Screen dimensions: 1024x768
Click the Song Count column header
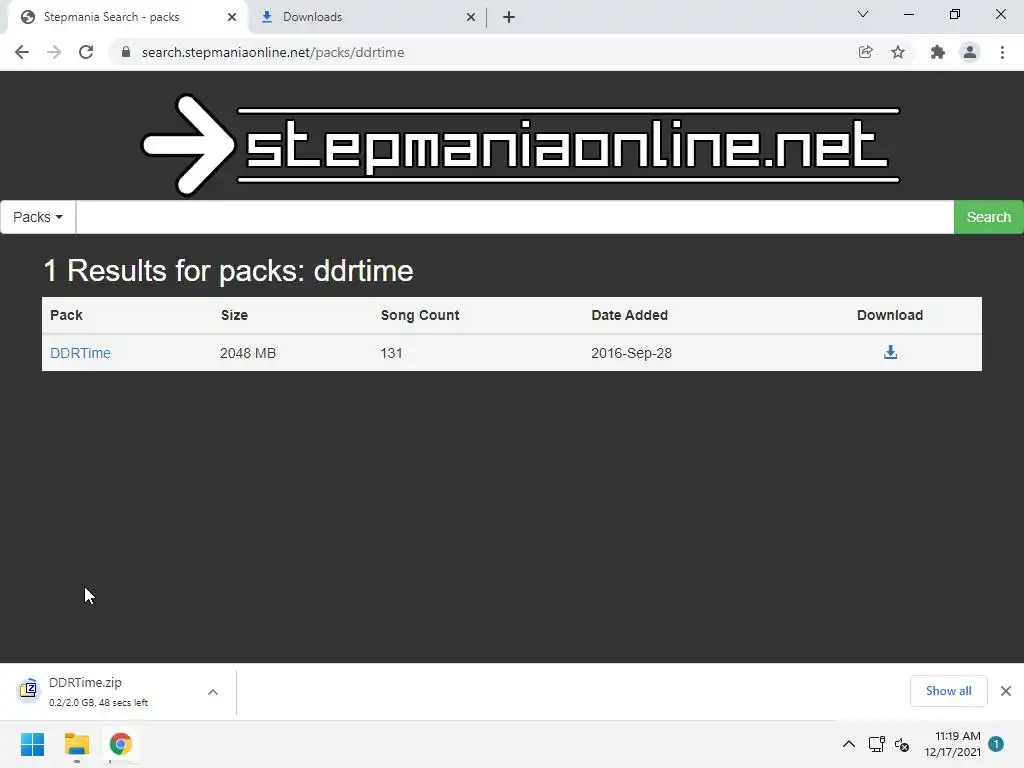tap(420, 315)
